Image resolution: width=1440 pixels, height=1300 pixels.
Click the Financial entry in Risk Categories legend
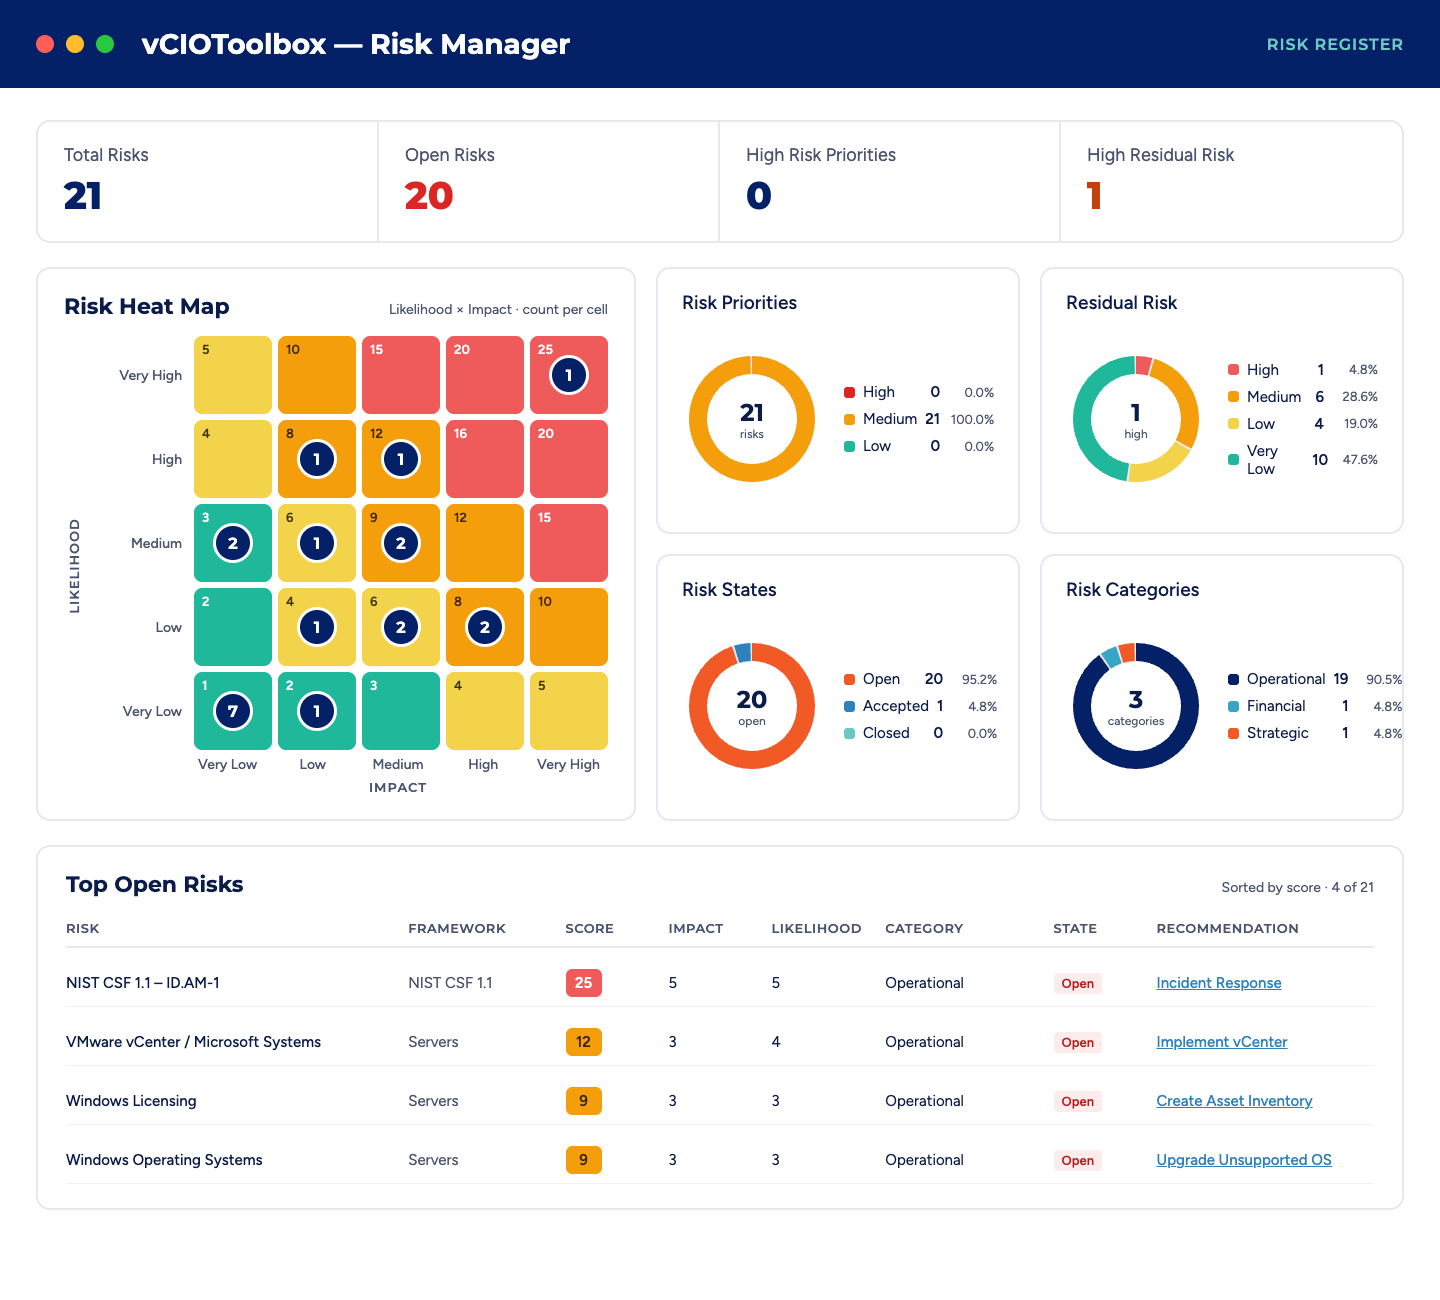tap(1315, 706)
